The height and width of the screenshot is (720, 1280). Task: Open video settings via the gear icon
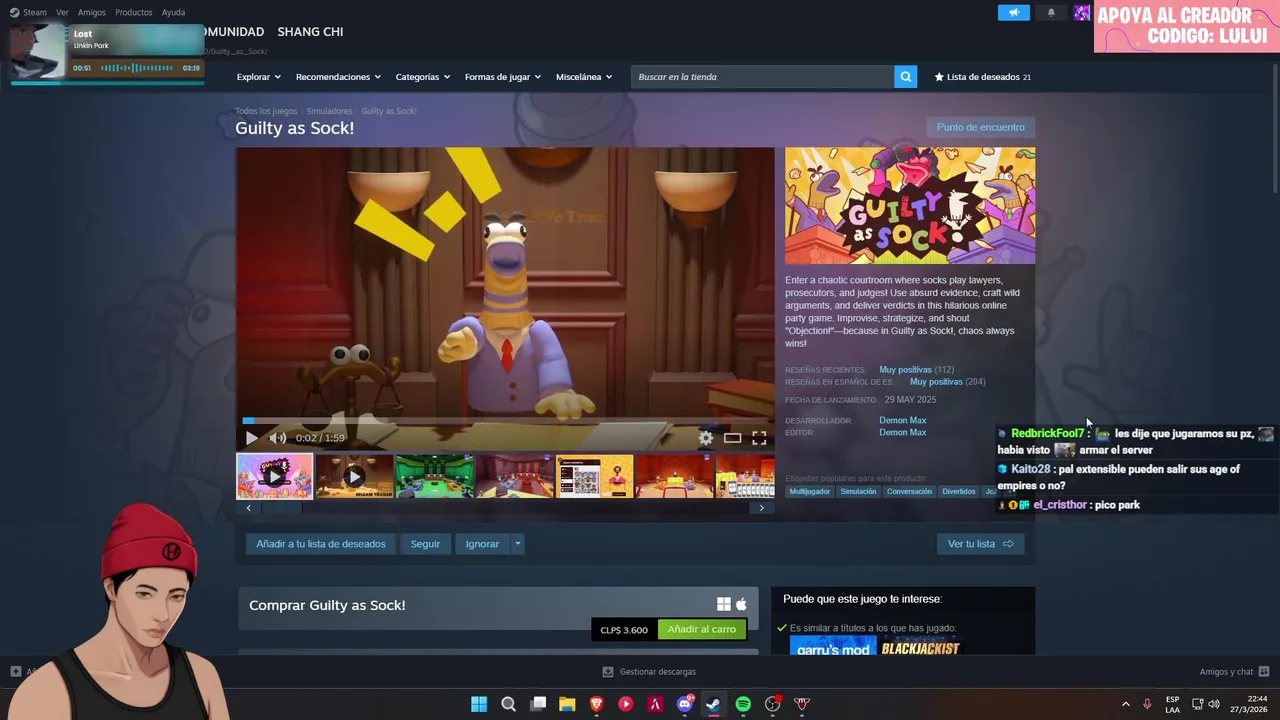[x=706, y=438]
